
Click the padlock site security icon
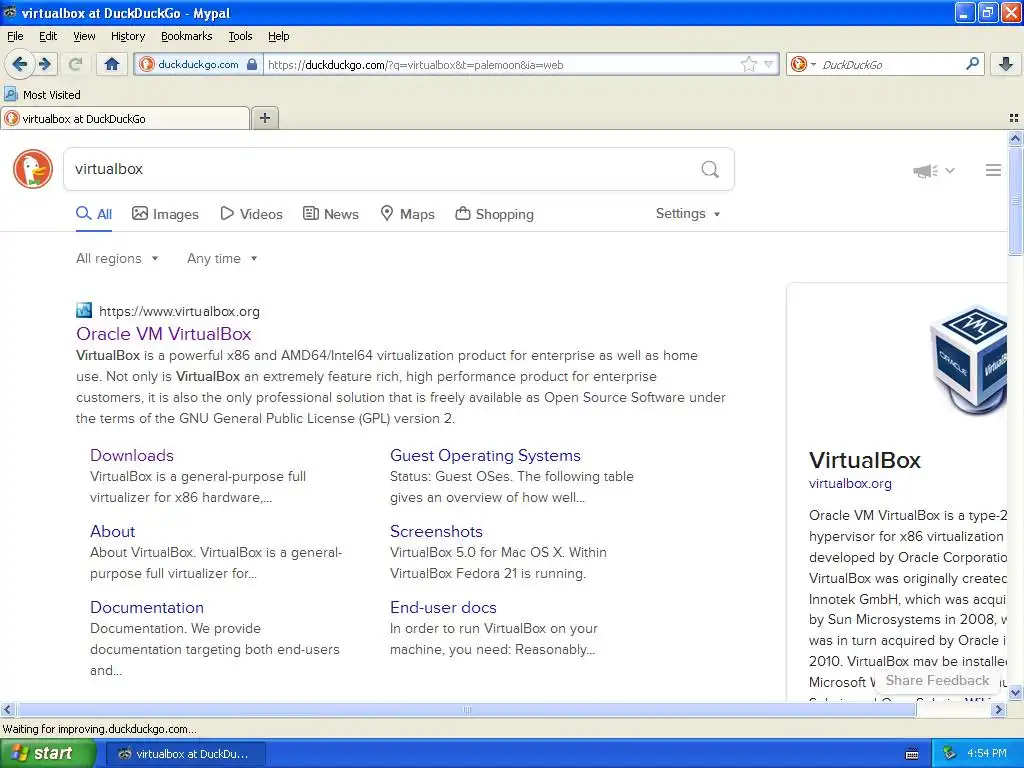click(x=252, y=64)
